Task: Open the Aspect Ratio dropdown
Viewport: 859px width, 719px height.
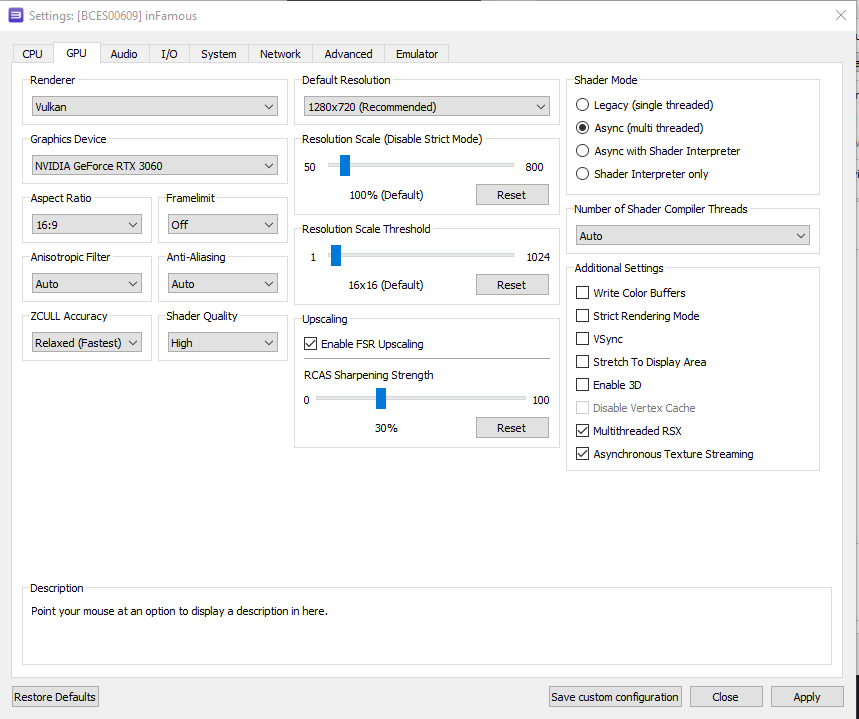Action: (87, 225)
